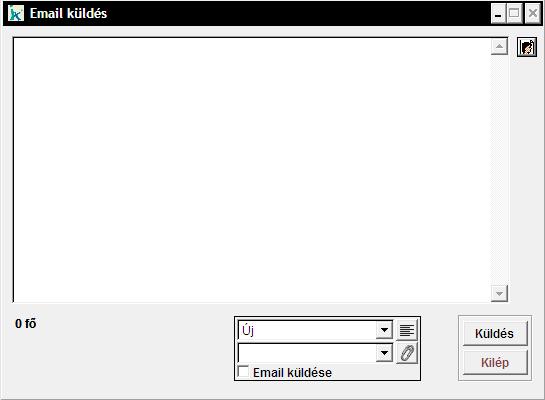Screen dimensions: 545x400
Task: Click the Email küldése checkbox label
Action: click(292, 373)
